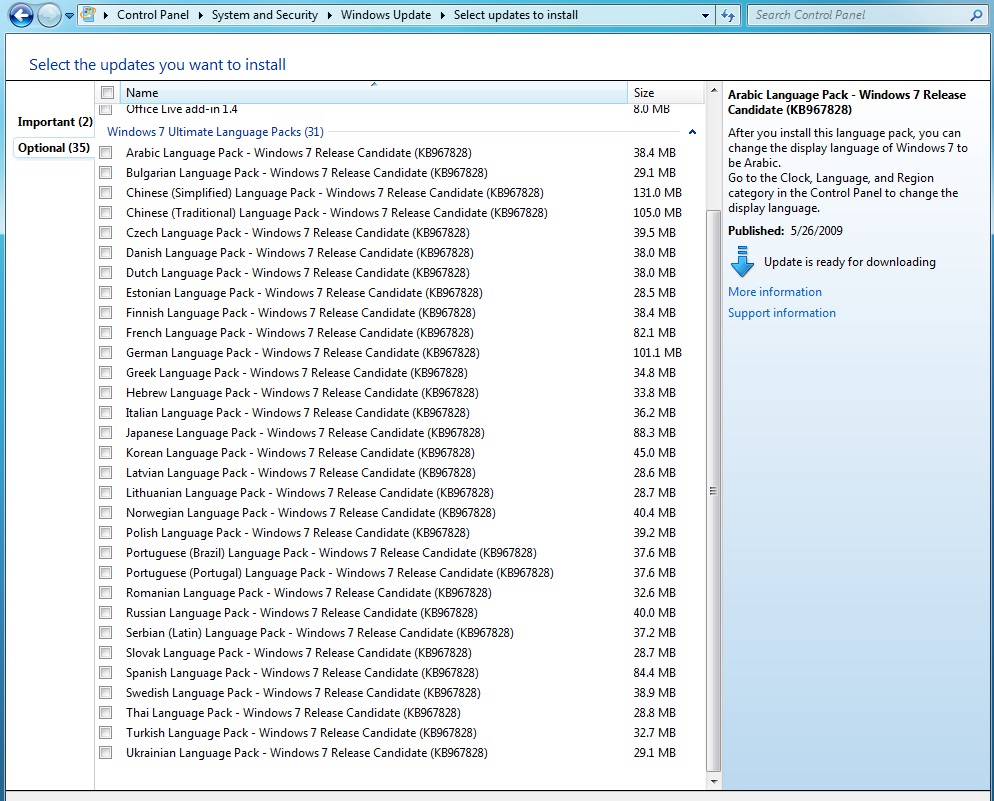Open the recent pages dropdown arrow

70,16
